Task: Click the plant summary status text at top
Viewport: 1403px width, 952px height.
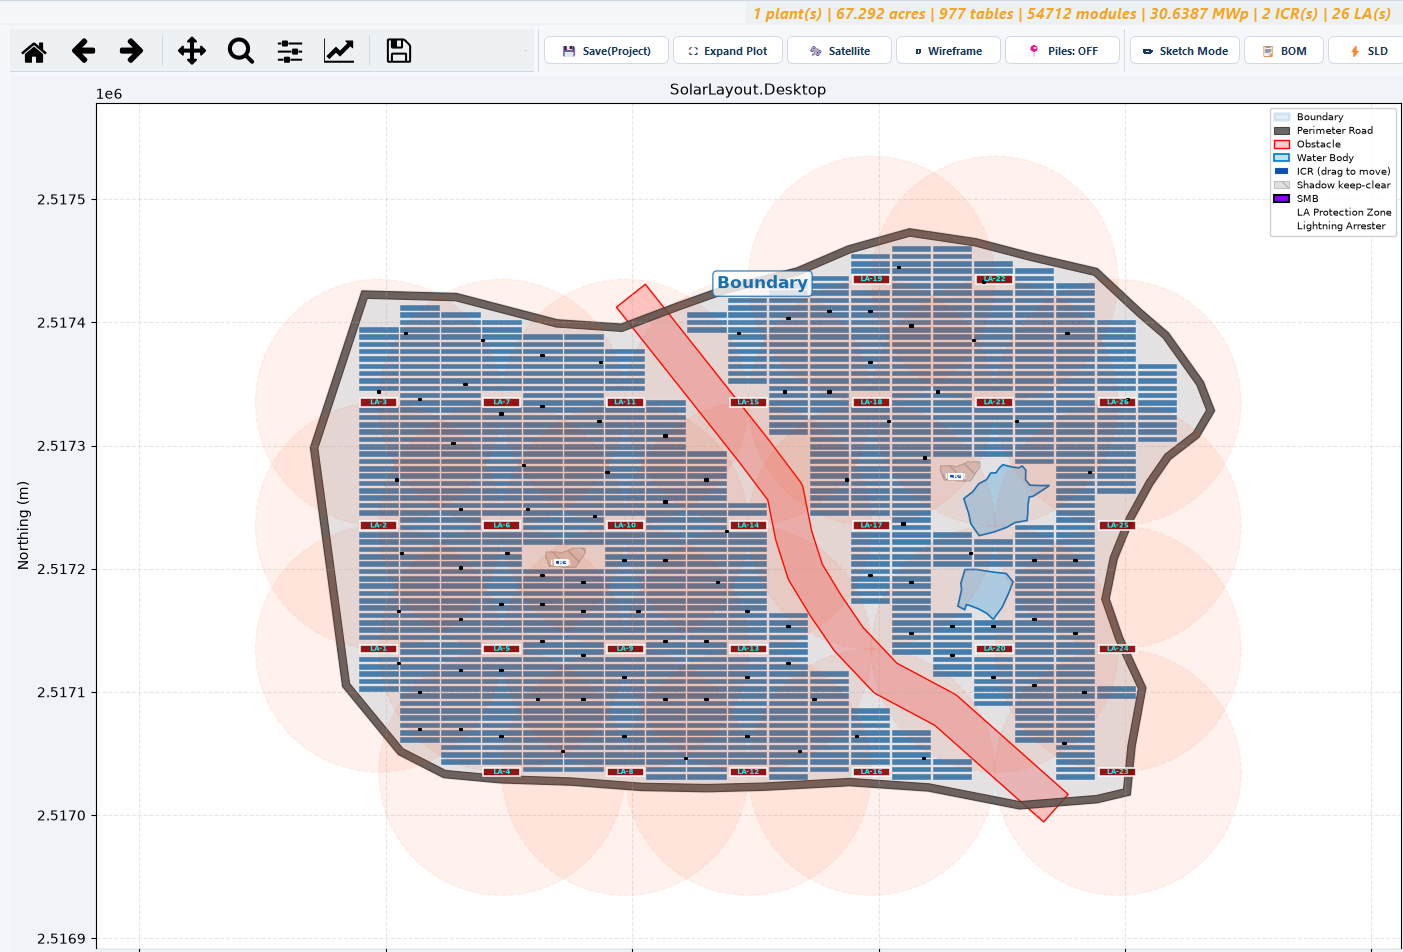Action: (x=1072, y=14)
